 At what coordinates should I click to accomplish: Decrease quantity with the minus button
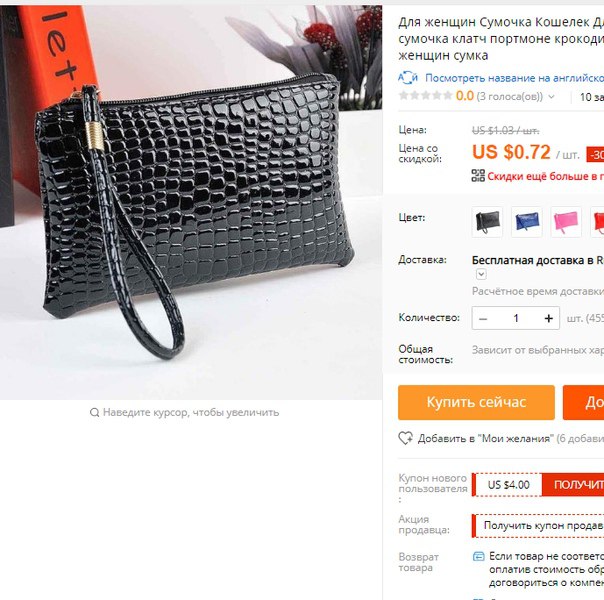(483, 318)
